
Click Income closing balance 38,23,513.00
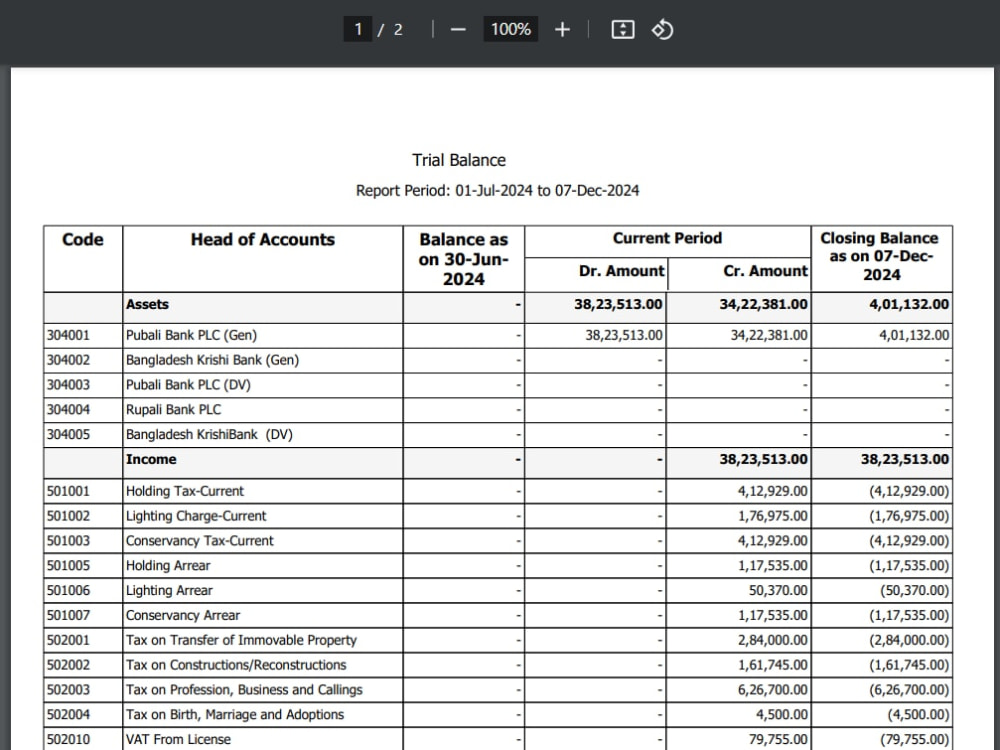[905, 459]
